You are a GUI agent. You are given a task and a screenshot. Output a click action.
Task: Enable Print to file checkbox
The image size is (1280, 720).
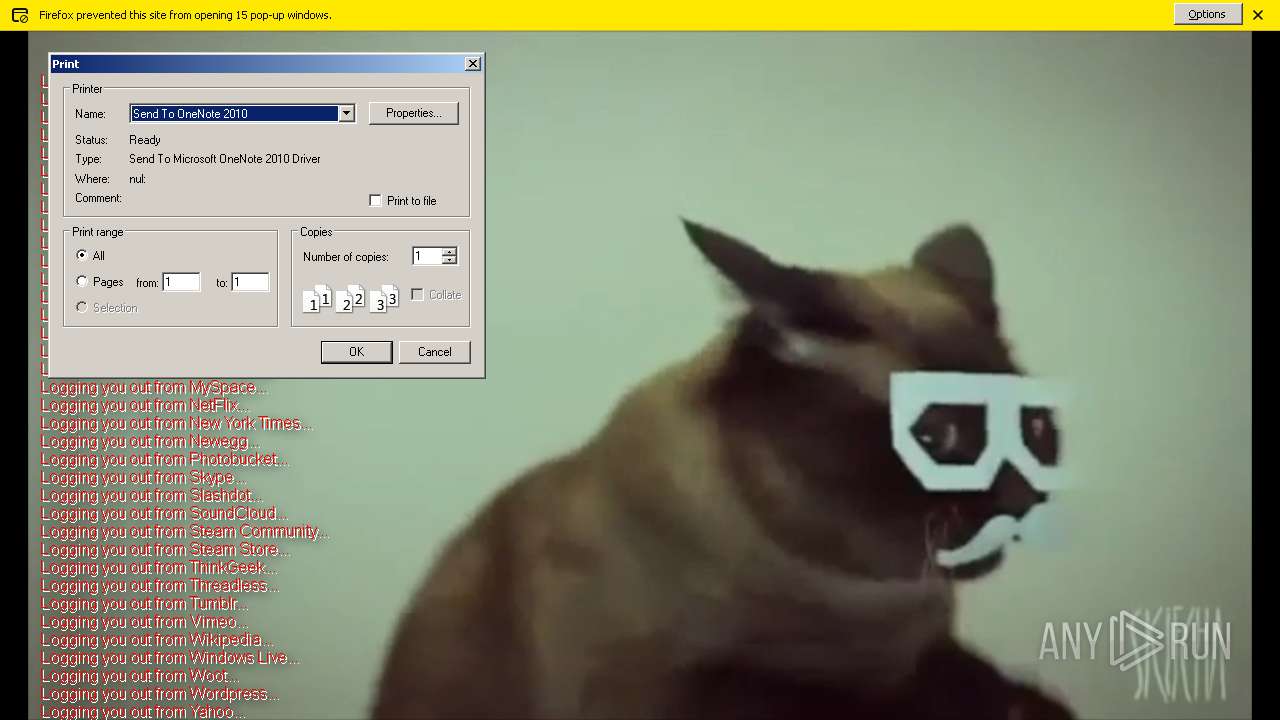point(375,201)
